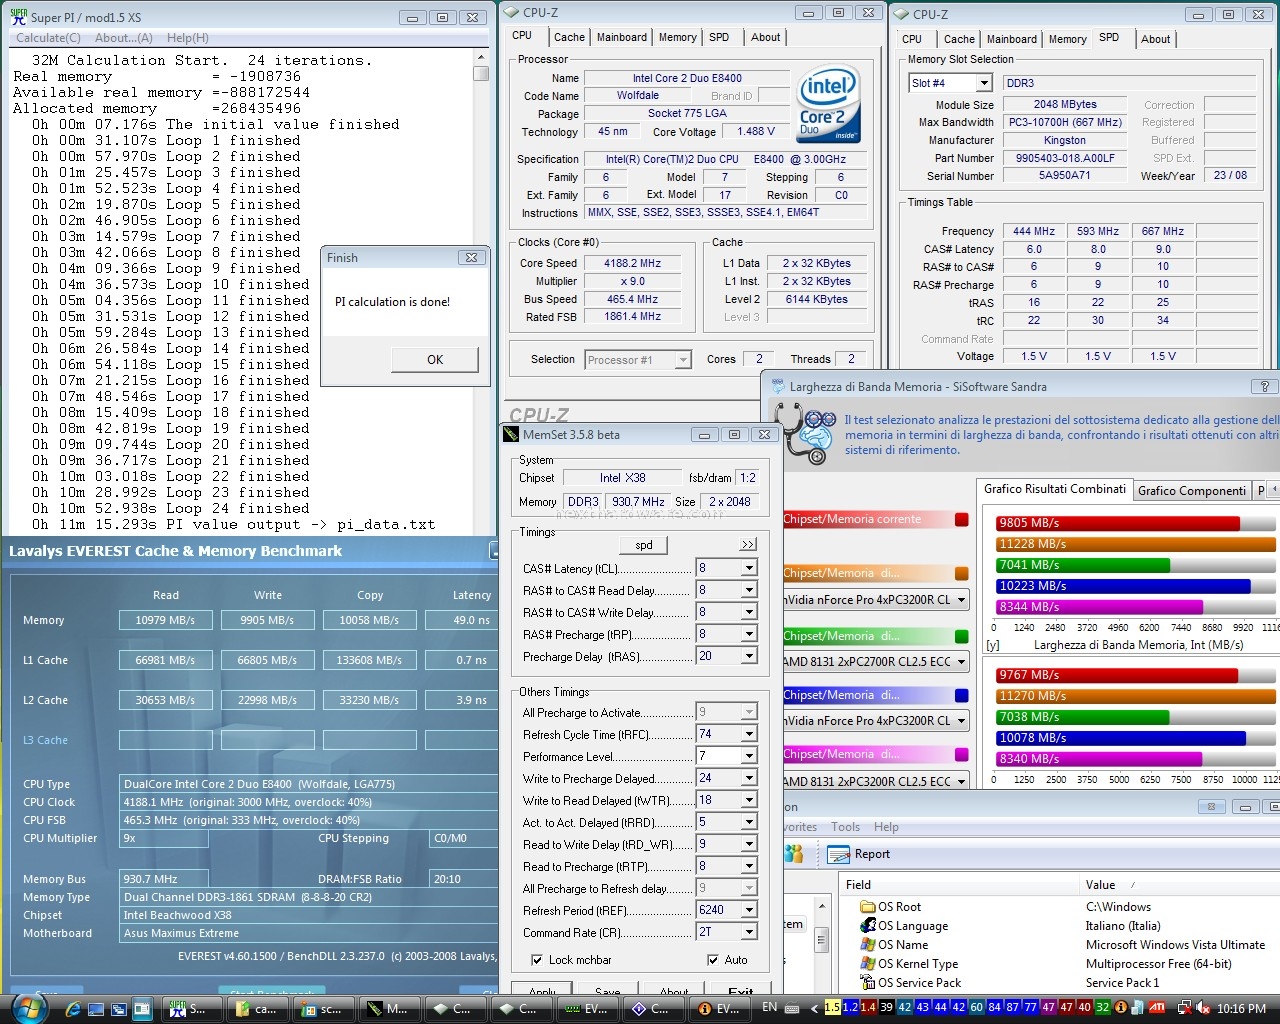Click the >> expand button in MemSet

(748, 545)
